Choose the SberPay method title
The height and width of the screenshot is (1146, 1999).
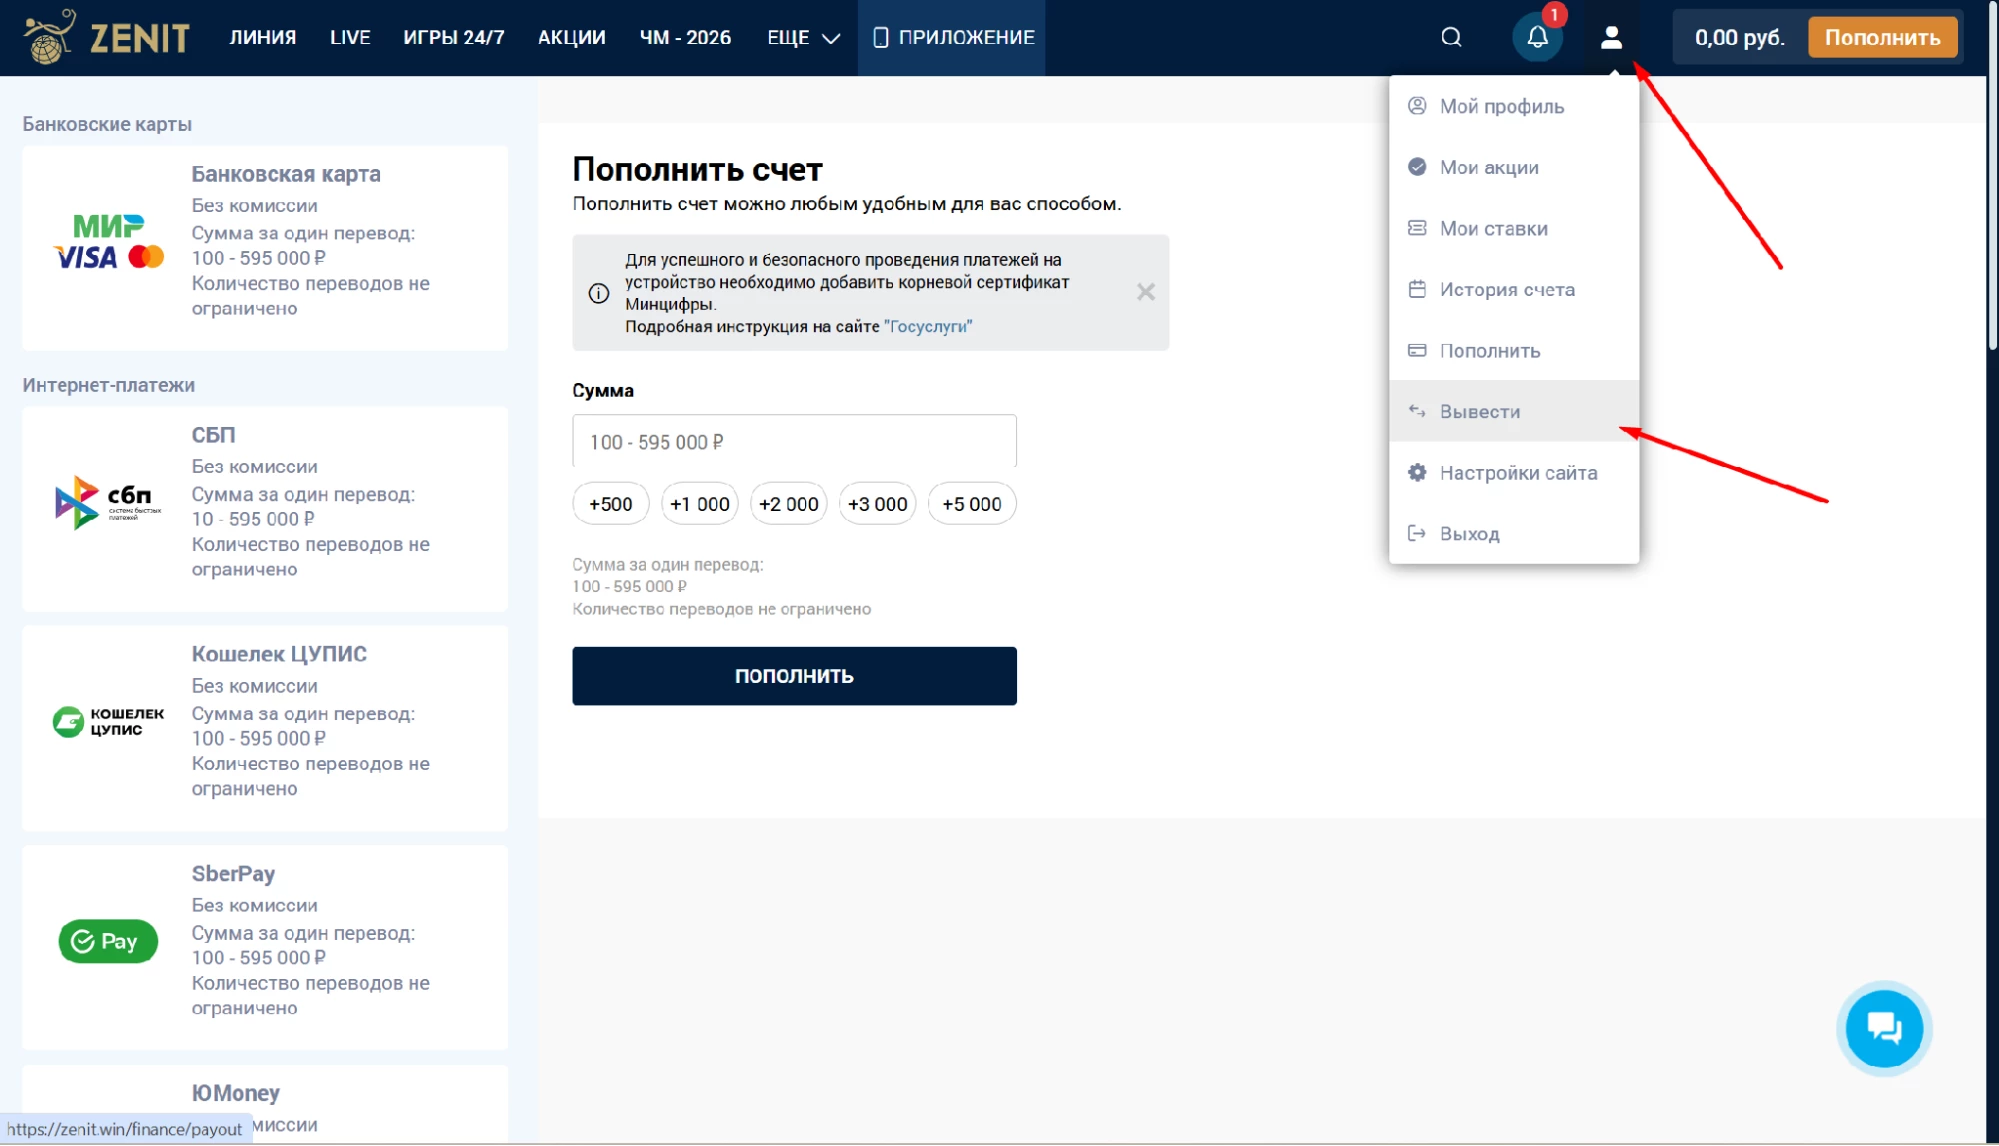coord(233,873)
